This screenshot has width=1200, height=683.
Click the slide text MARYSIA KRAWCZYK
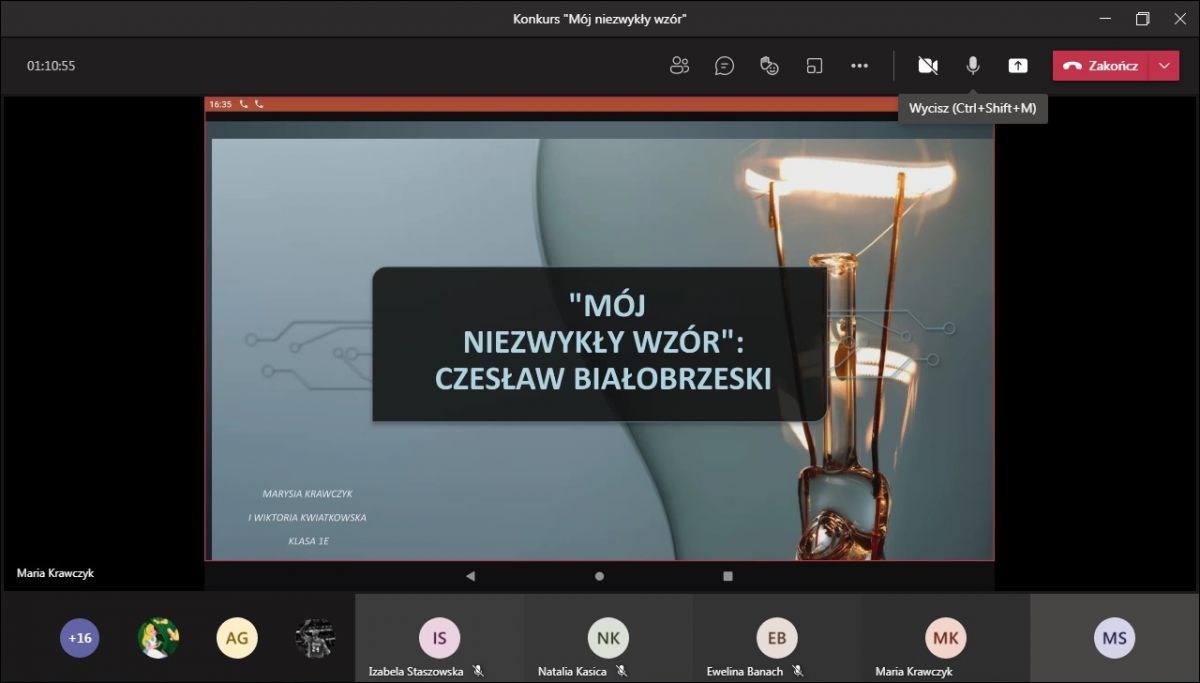click(x=307, y=494)
